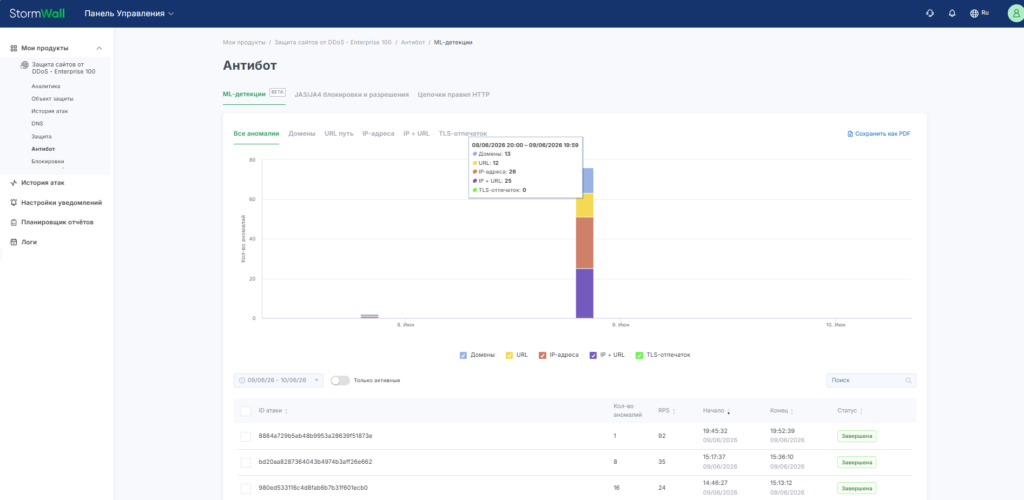Open notifications bell icon

pos(952,13)
